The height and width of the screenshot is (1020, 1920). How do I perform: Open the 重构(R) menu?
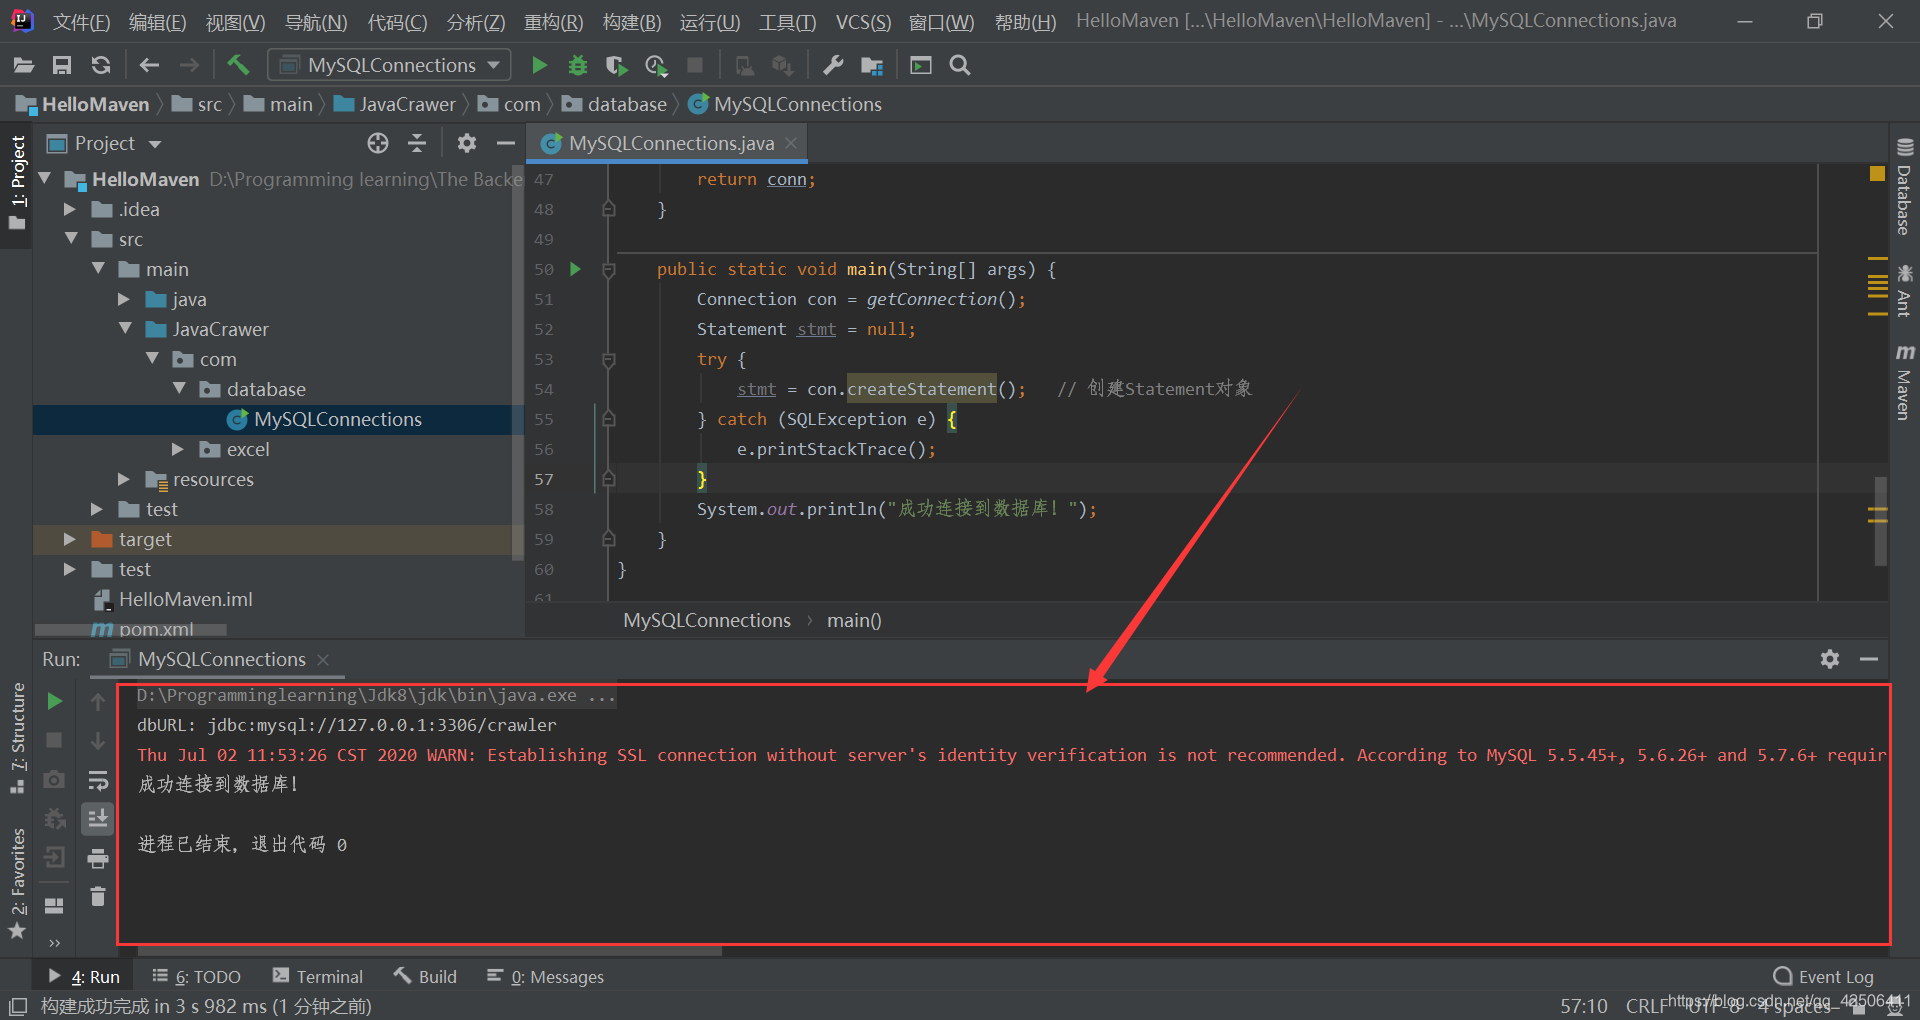[x=553, y=22]
